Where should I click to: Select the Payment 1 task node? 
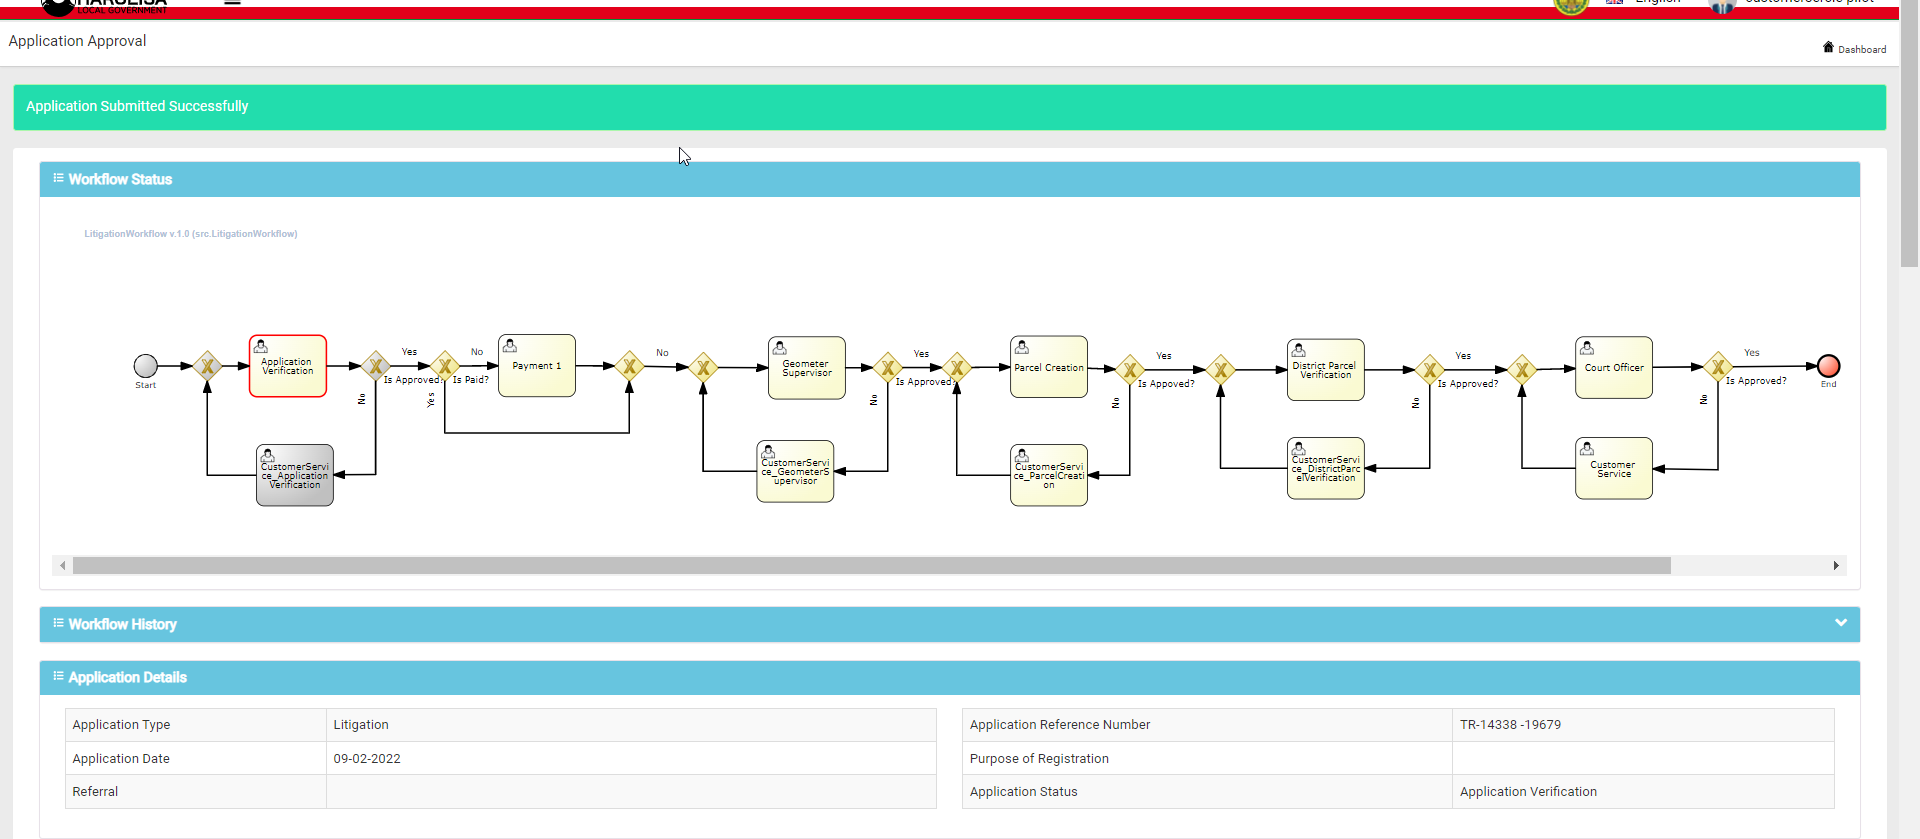click(x=537, y=366)
